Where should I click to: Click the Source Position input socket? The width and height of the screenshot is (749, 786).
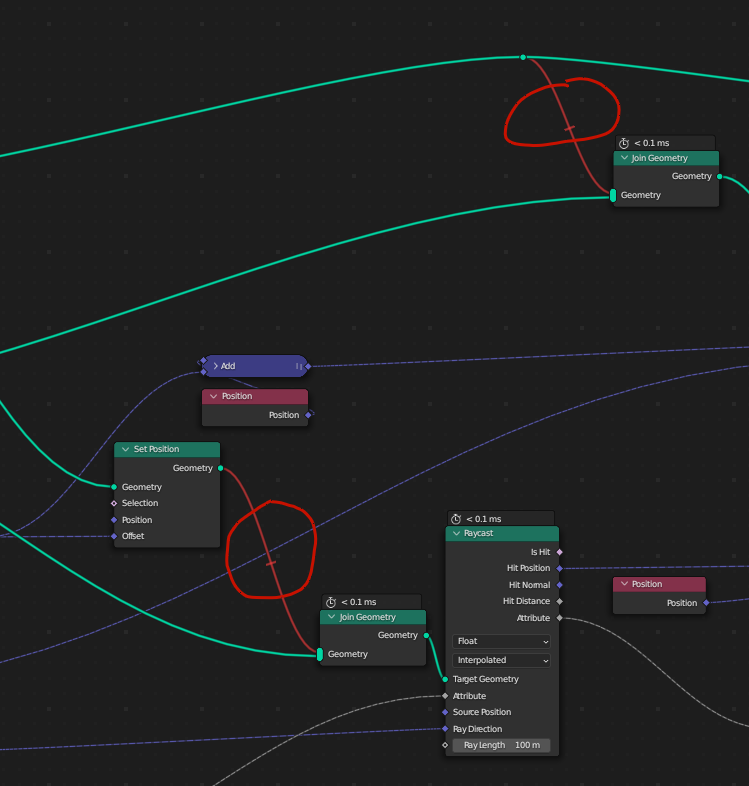(445, 712)
